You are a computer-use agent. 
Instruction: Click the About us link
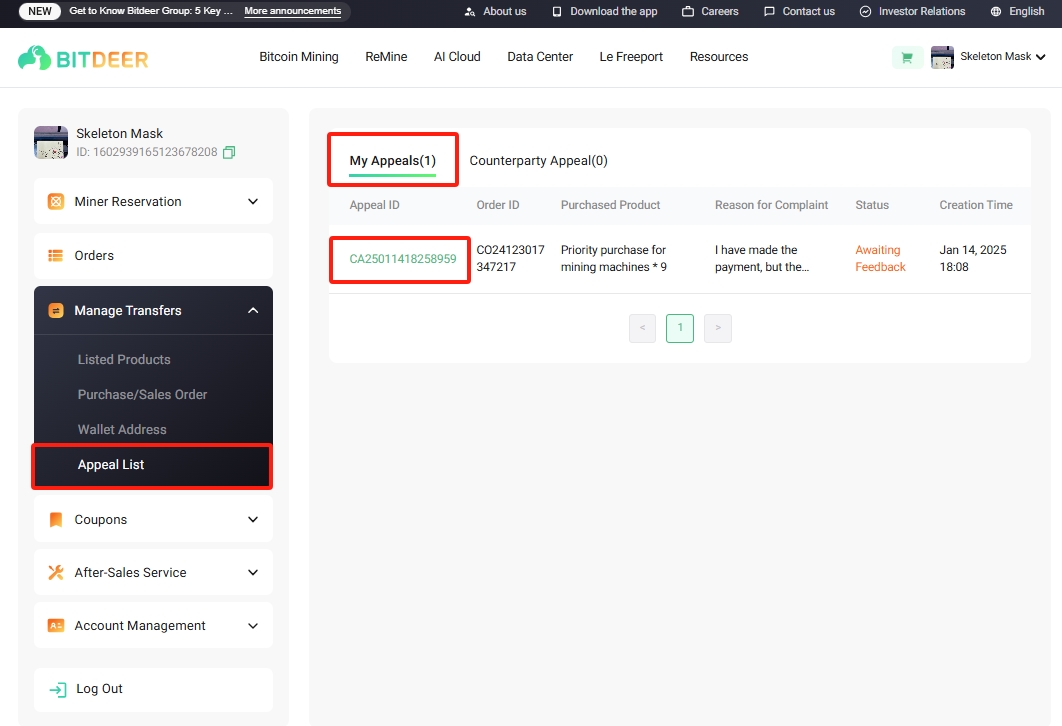coord(505,12)
